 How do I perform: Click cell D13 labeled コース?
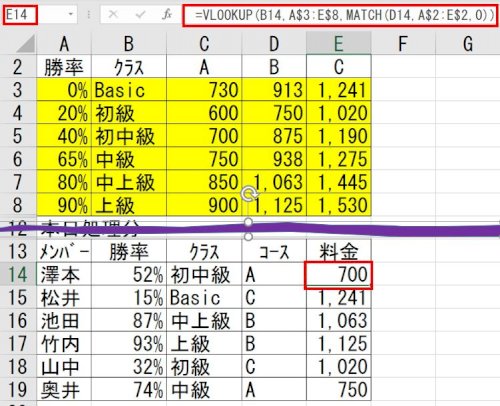(274, 251)
